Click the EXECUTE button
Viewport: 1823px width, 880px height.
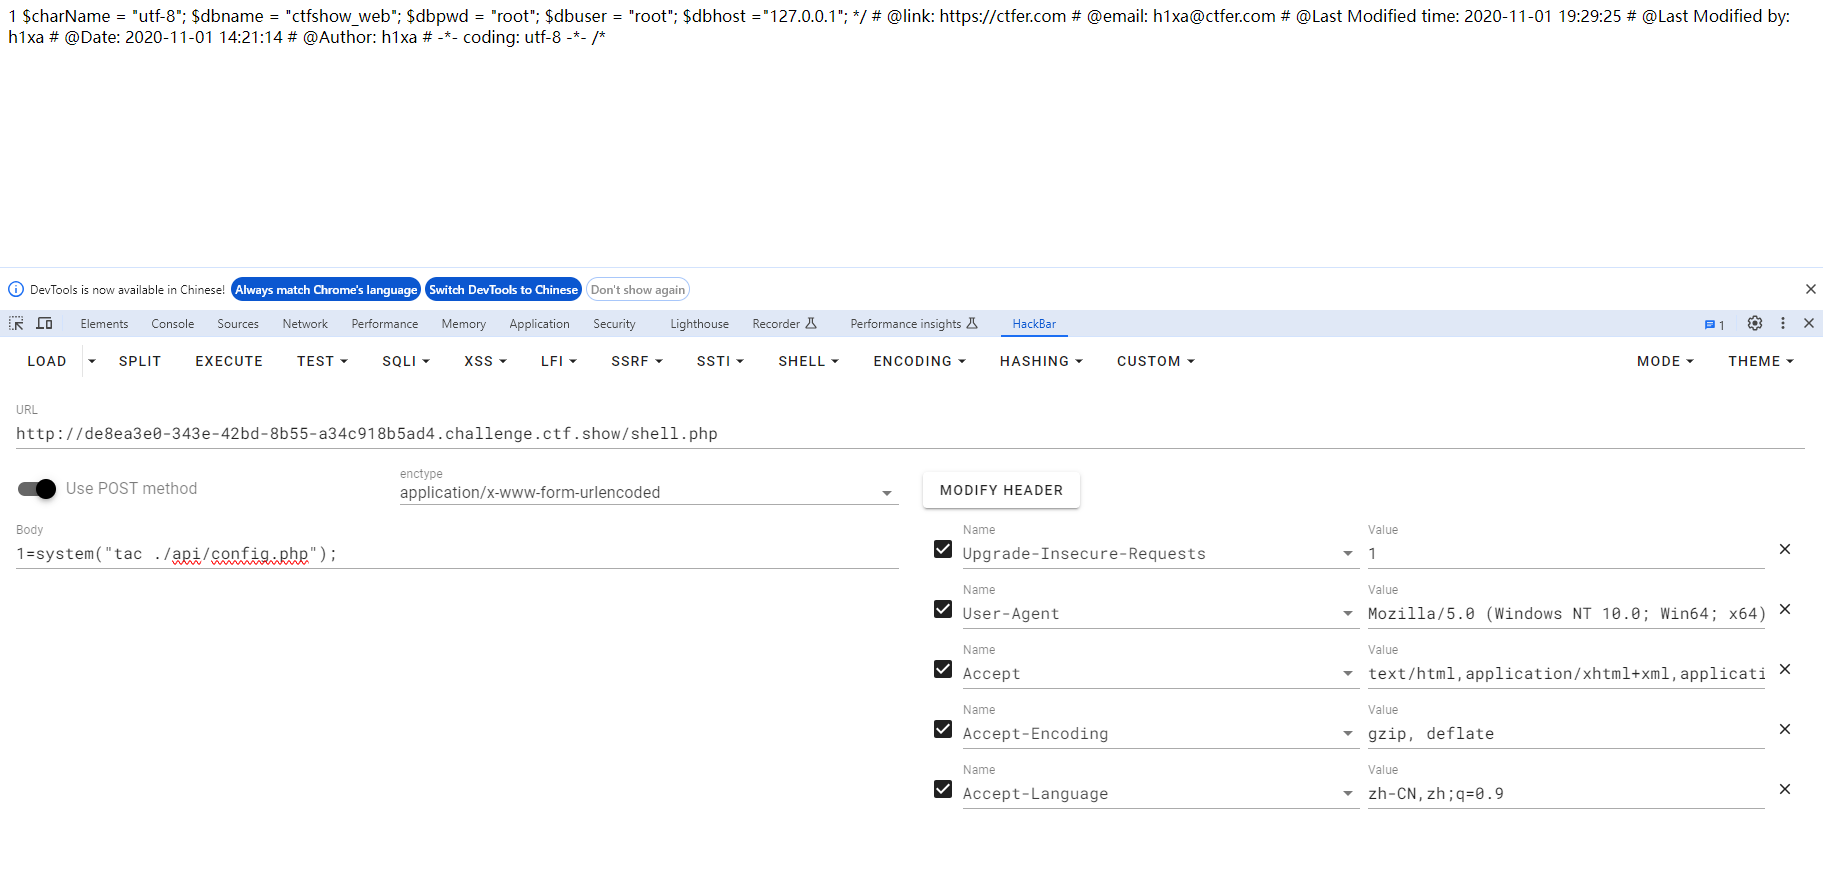(229, 361)
